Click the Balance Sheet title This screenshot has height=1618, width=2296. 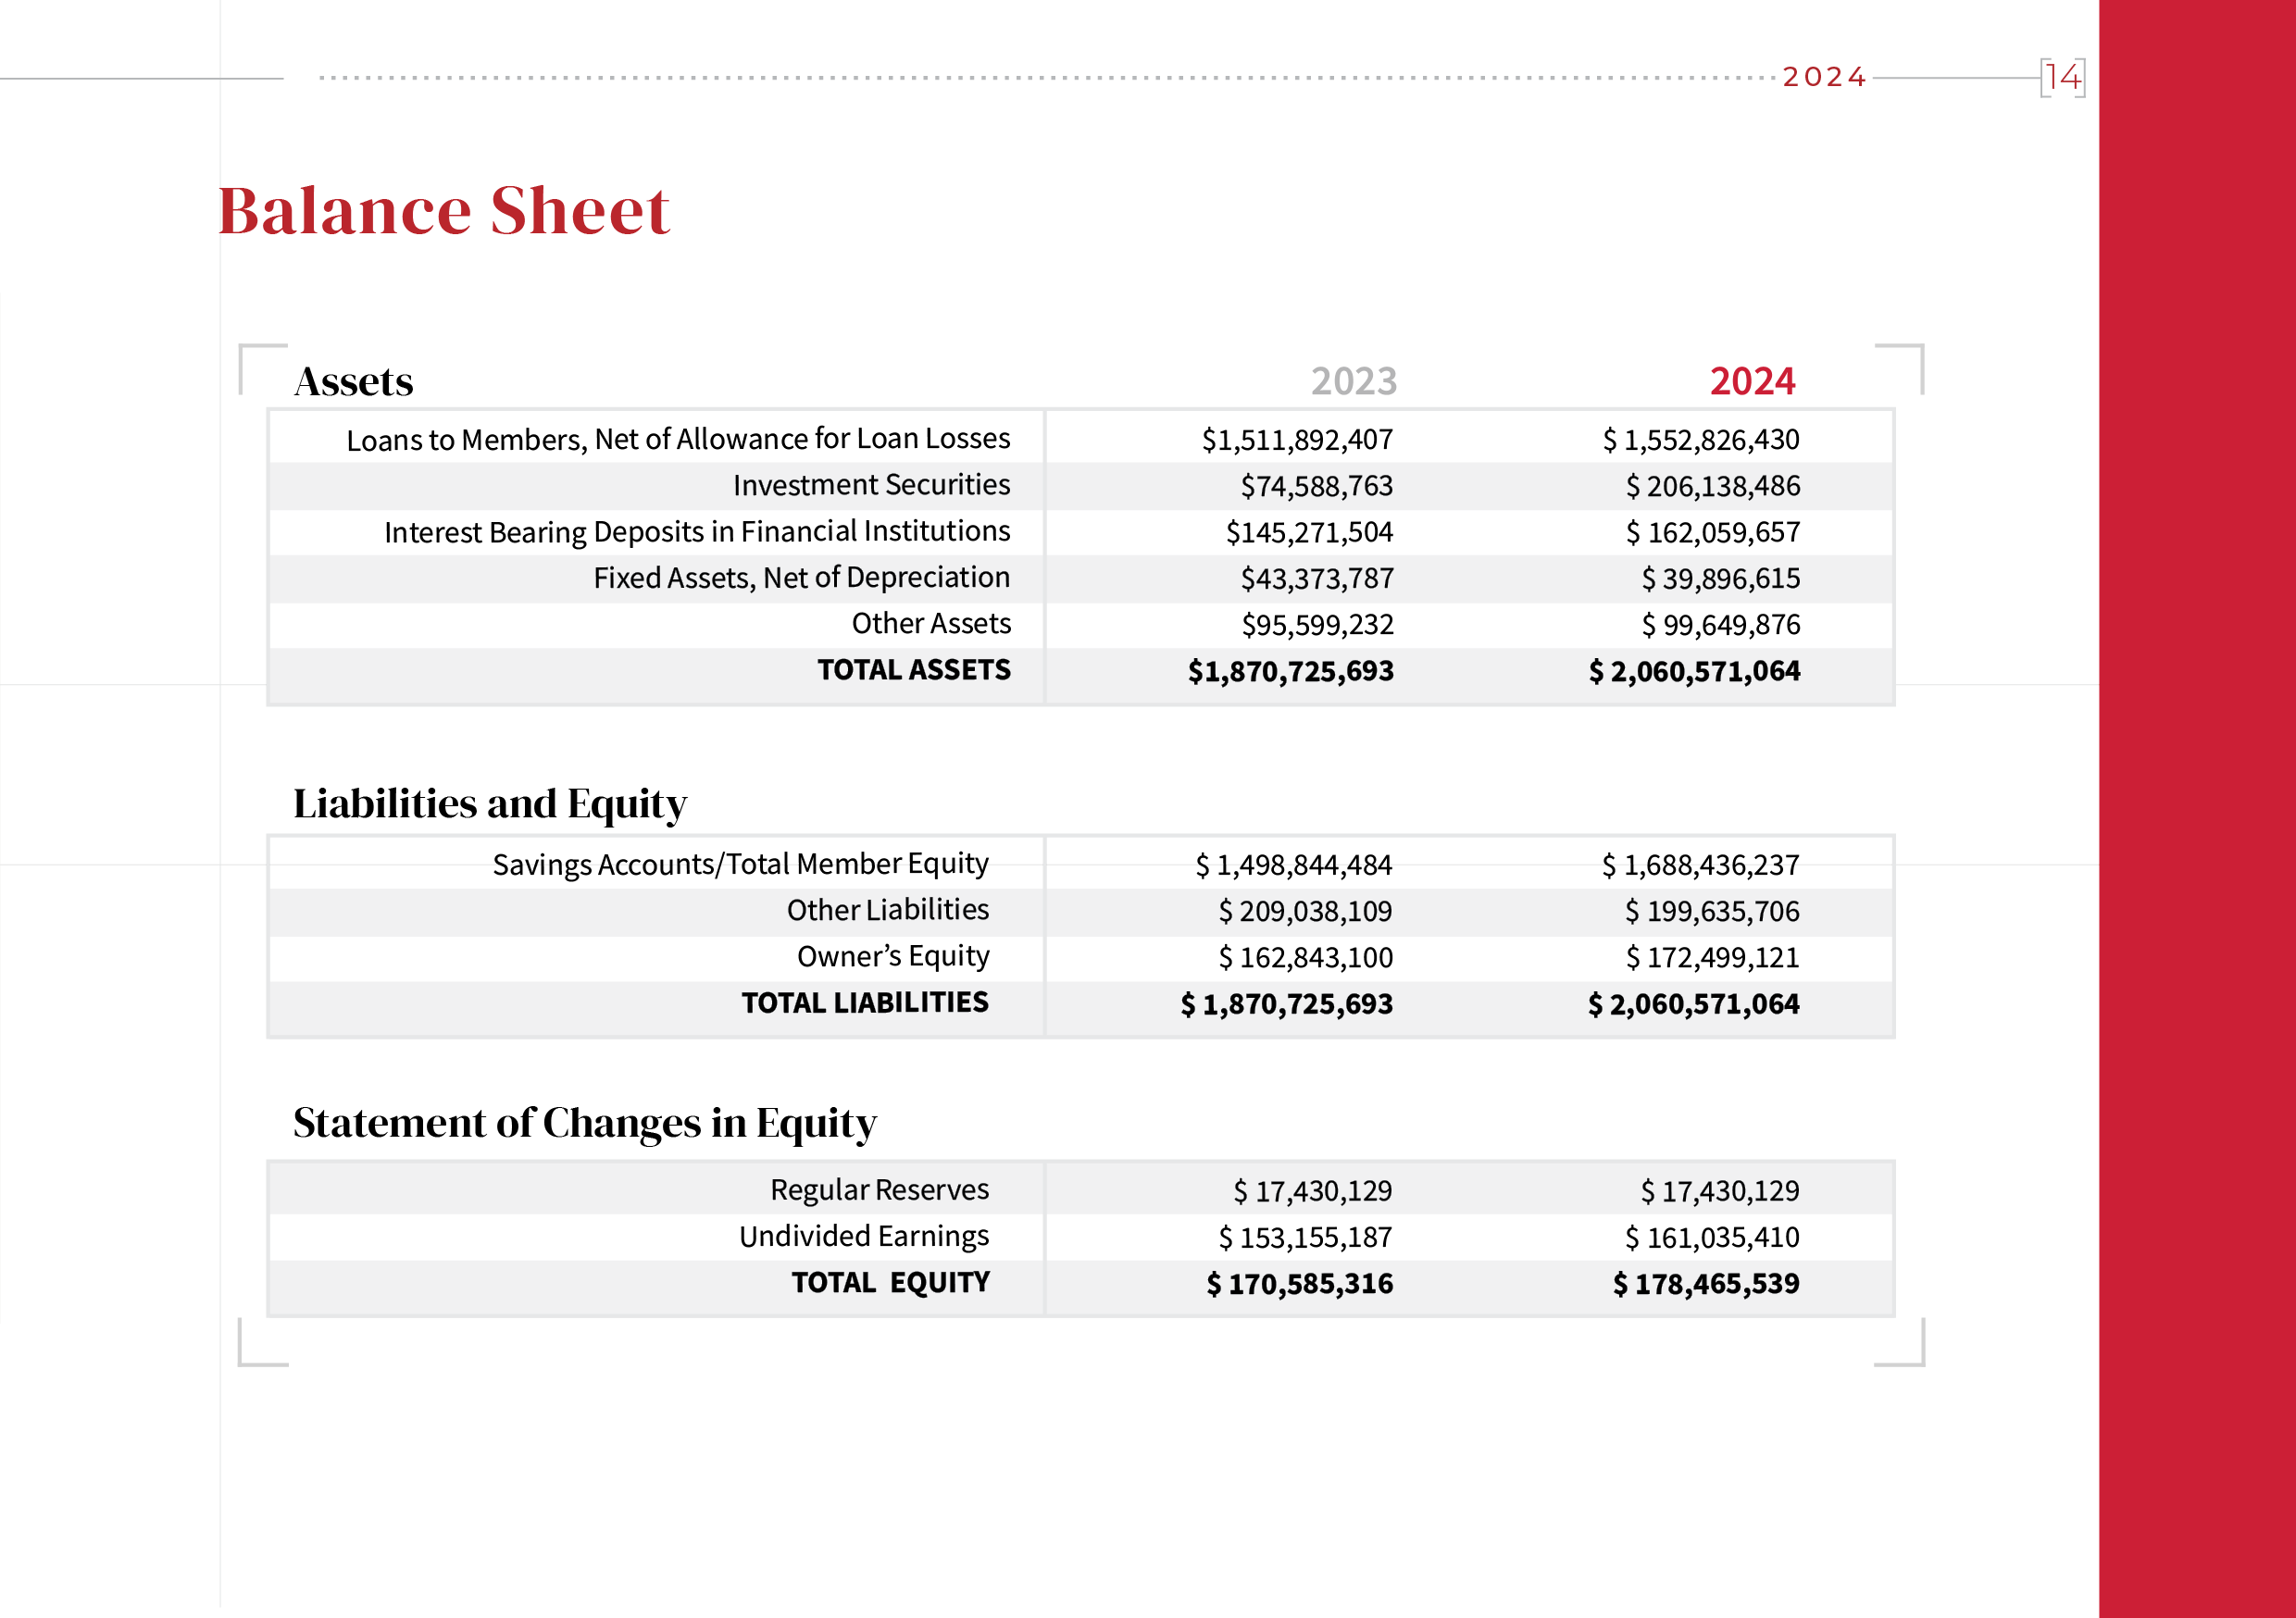444,211
